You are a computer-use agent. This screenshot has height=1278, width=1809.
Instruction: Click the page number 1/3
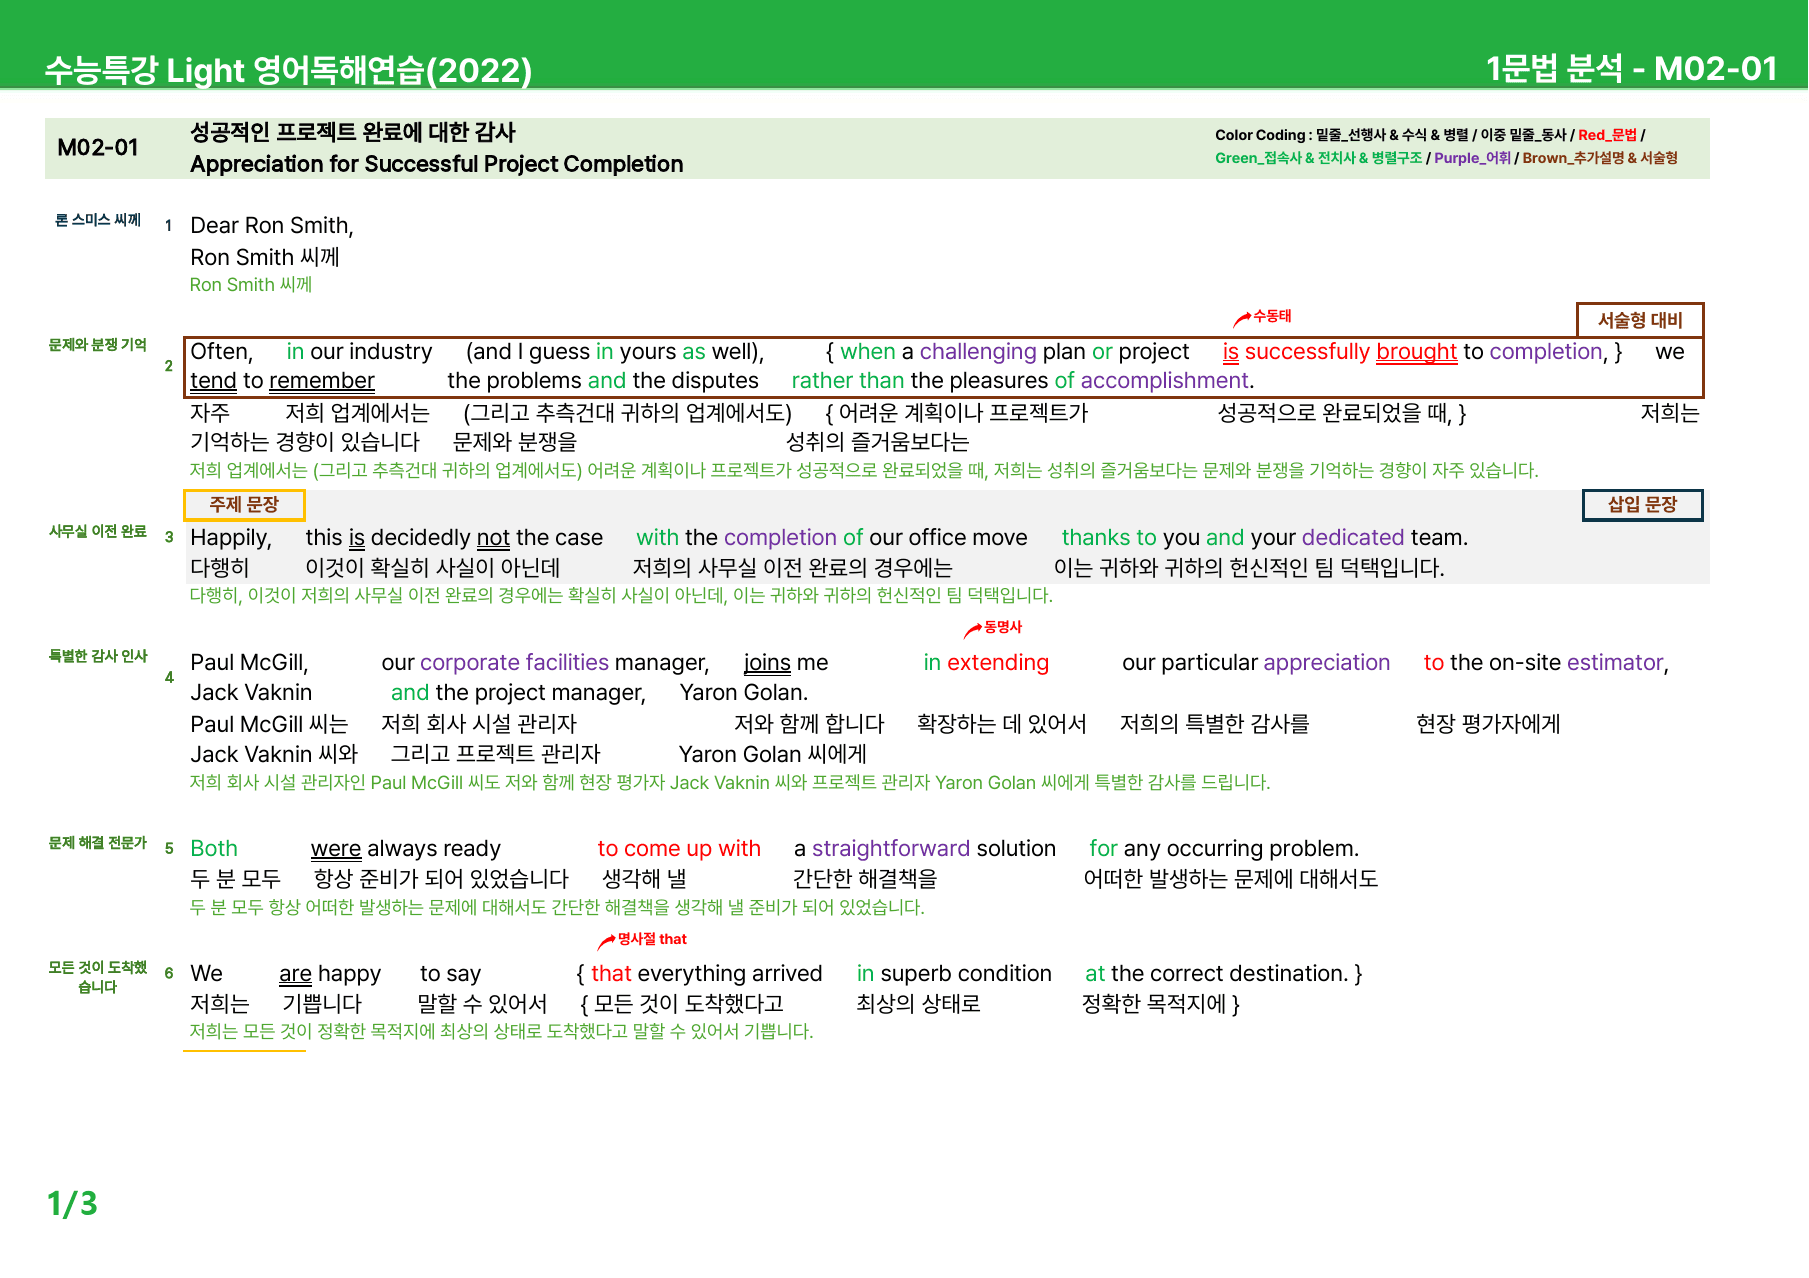pyautogui.click(x=72, y=1204)
